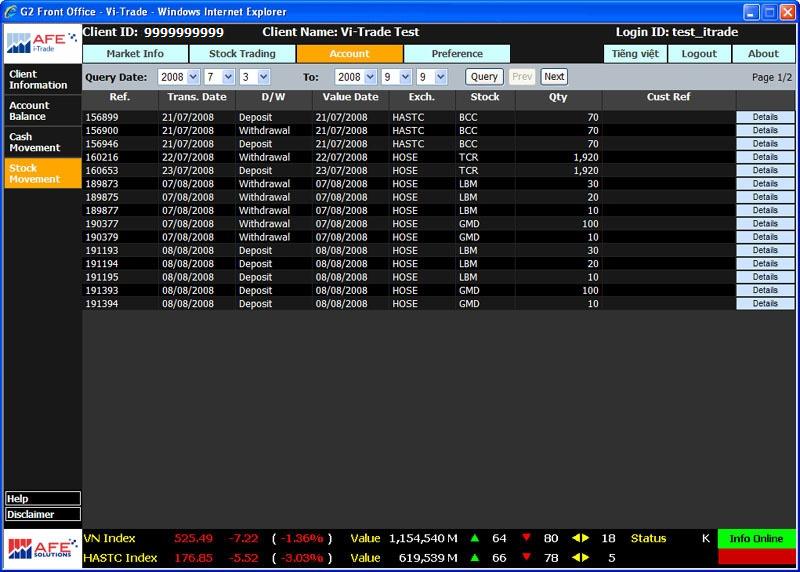The height and width of the screenshot is (572, 800).
Task: Click the VN Index value 525.49
Action: 193,538
